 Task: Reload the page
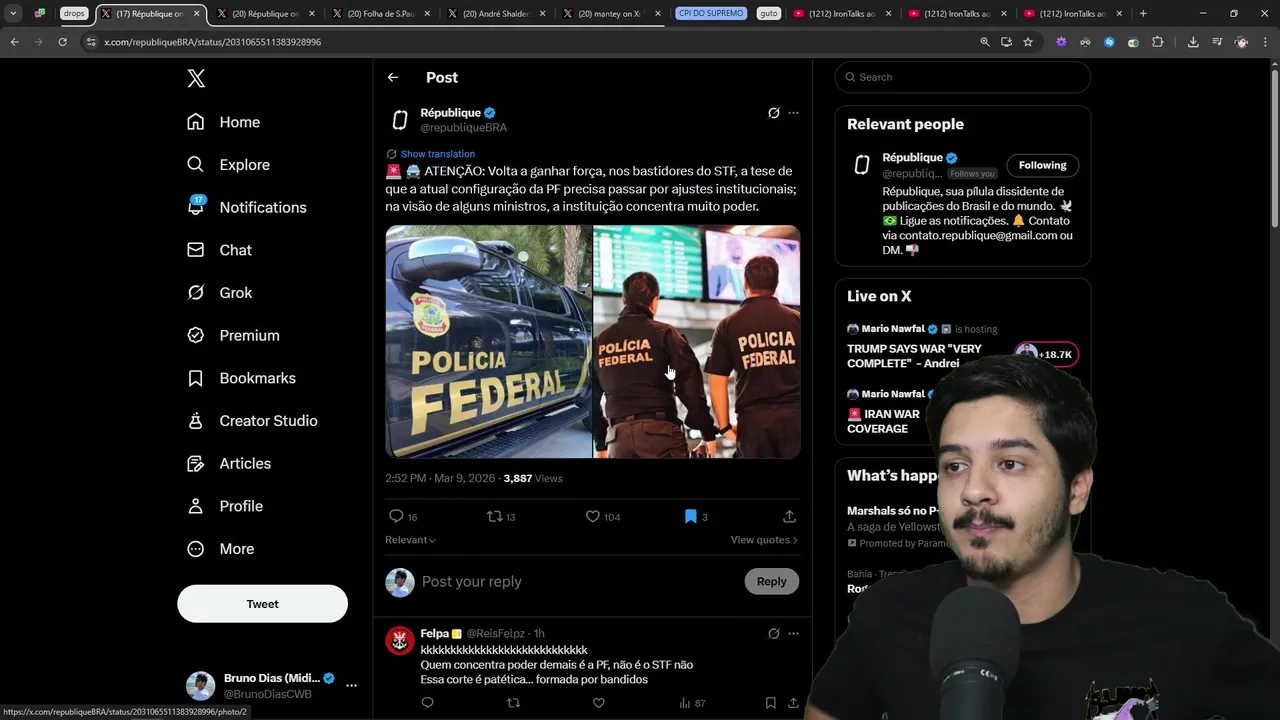pyautogui.click(x=62, y=42)
